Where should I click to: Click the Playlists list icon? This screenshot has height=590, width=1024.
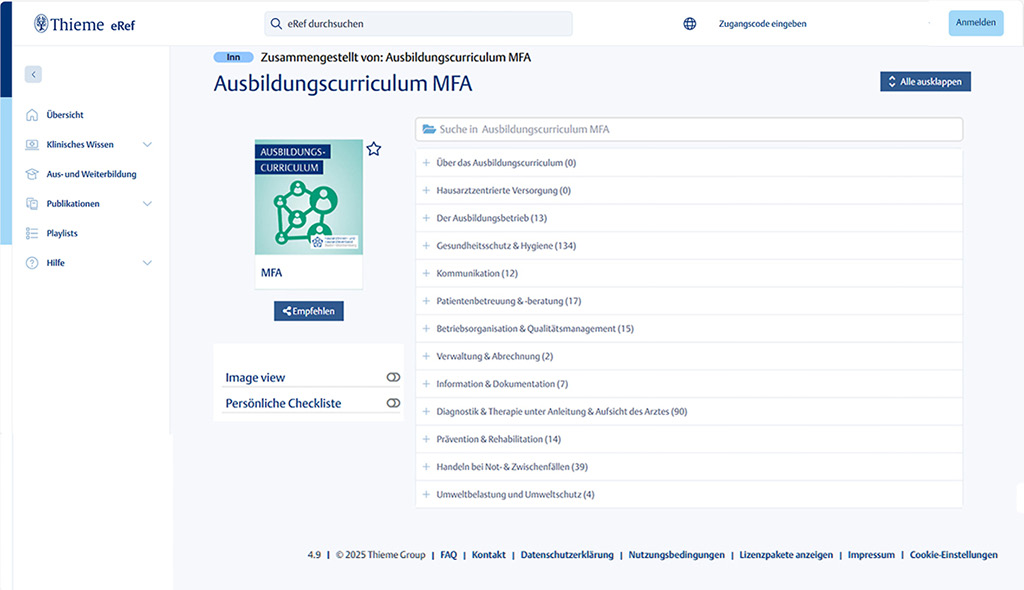[32, 233]
